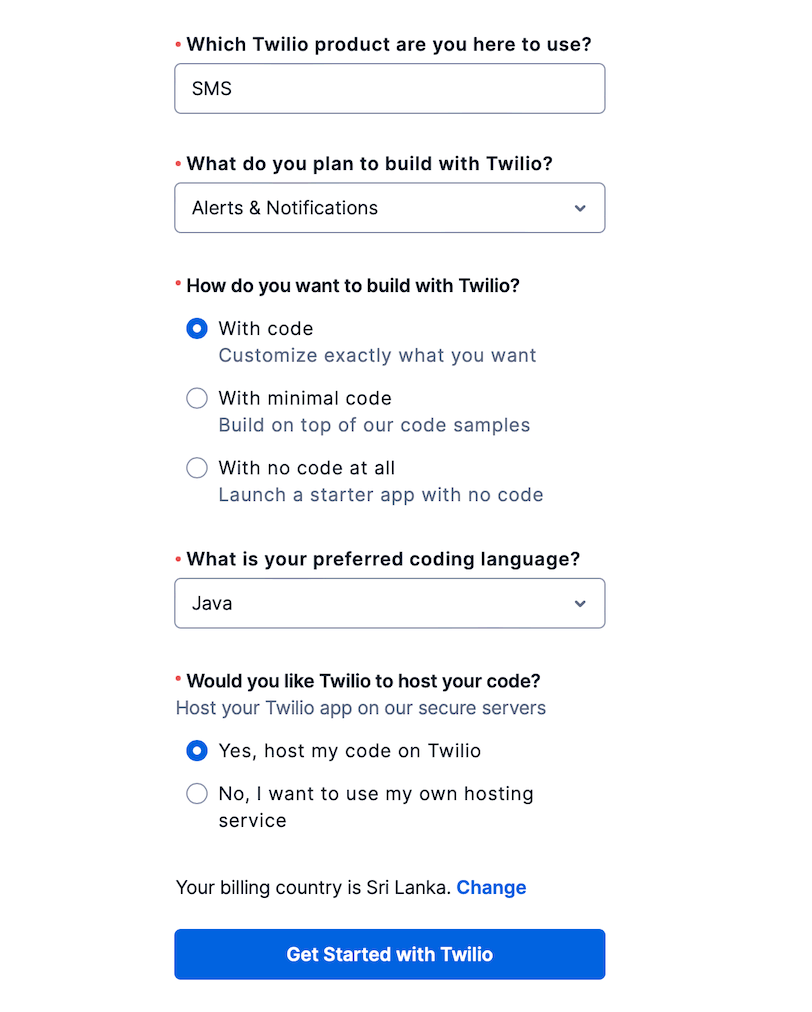Click 'Build on top of our code samples' text

(374, 425)
